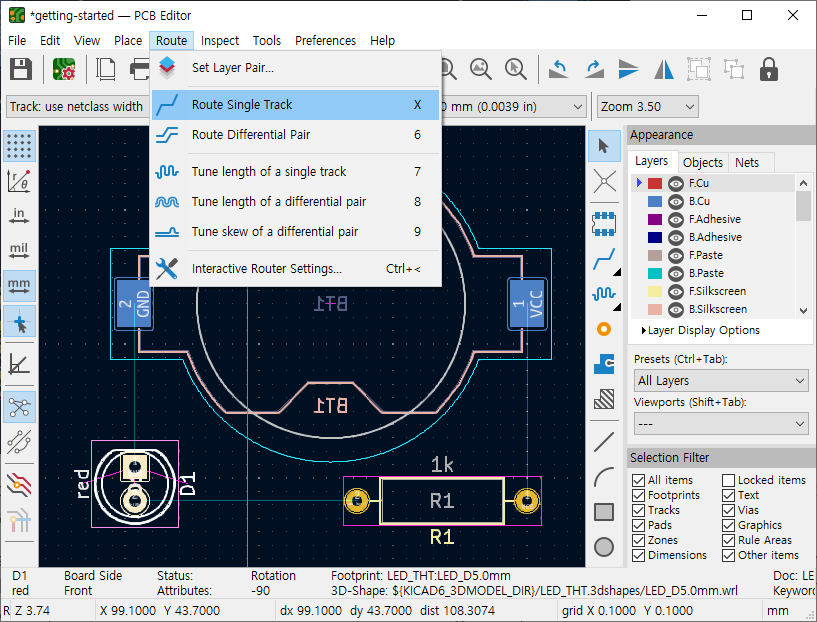
Task: Open the Presets All Layers dropdown
Action: point(721,381)
